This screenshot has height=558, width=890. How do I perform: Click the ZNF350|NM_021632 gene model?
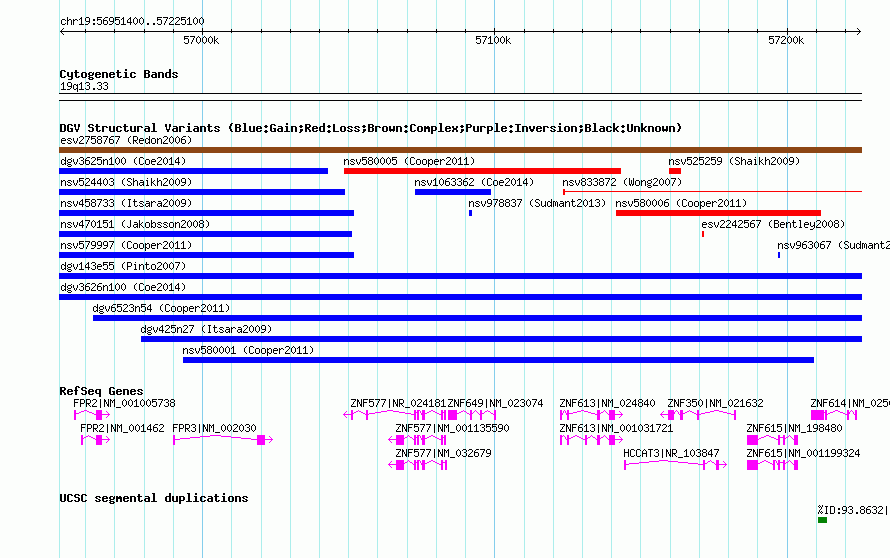pos(699,415)
